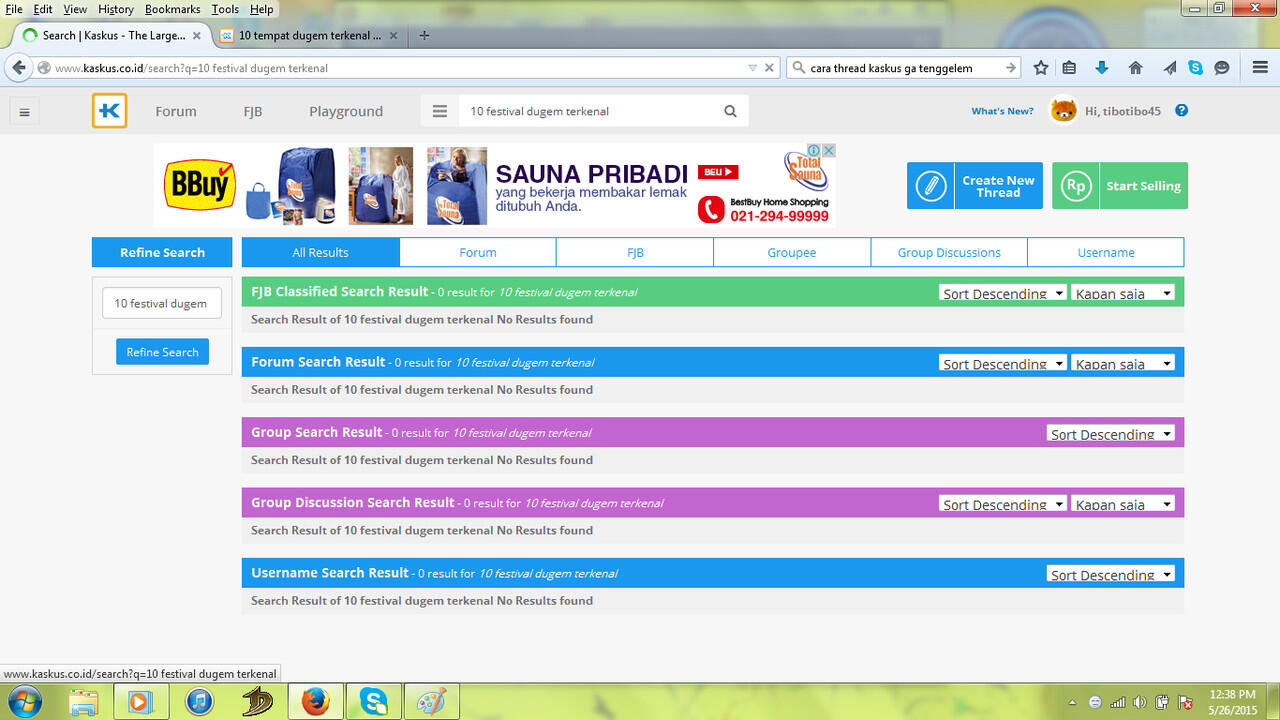Screen dimensions: 1280x720
Task: Click the What's New? link
Action: [1002, 111]
